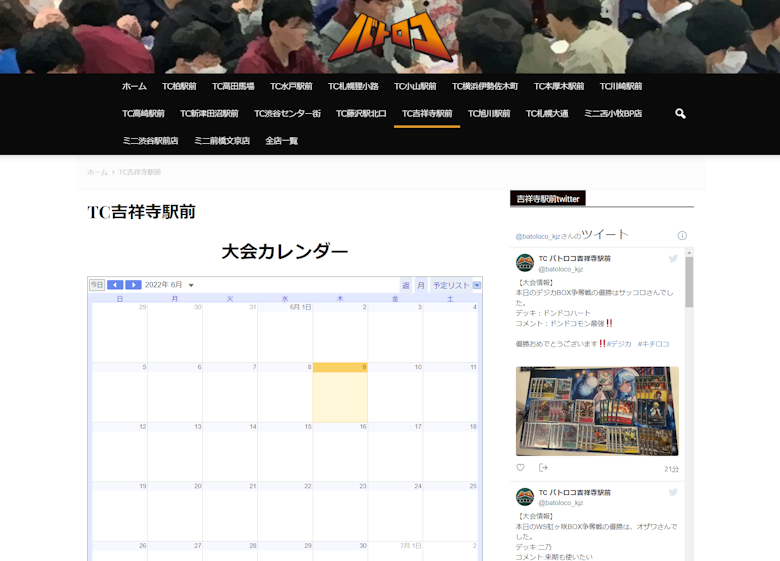The width and height of the screenshot is (780, 561).
Task: Click the 大会カレンダー heading
Action: click(x=285, y=252)
